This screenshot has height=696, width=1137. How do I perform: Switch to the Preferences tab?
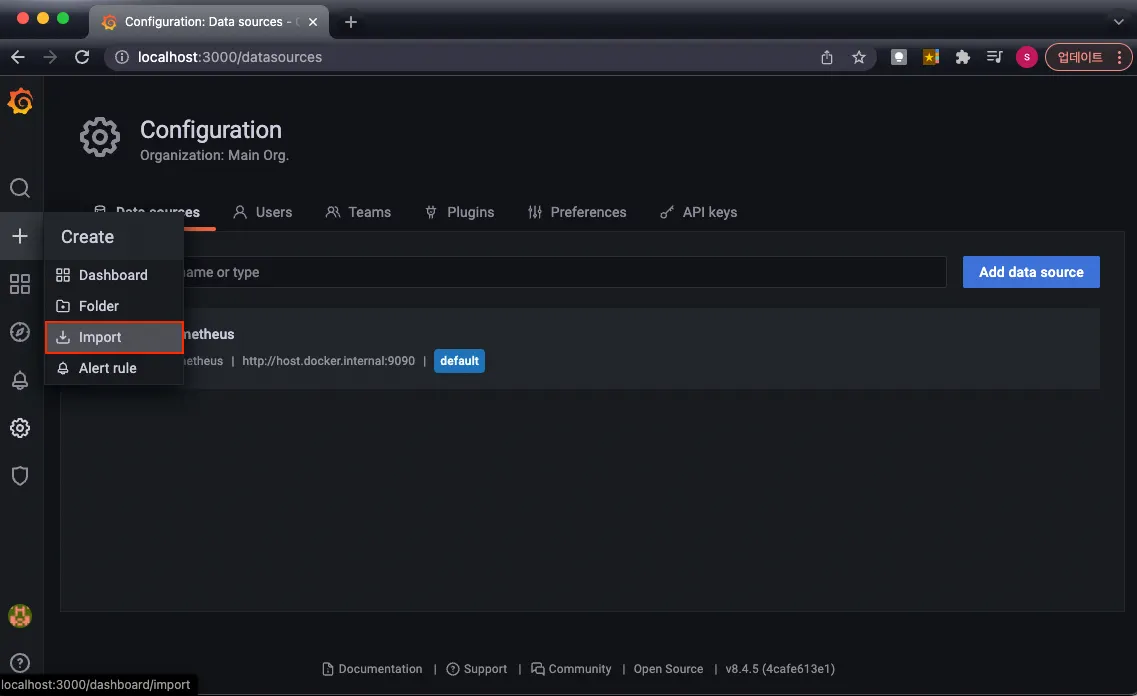point(577,212)
